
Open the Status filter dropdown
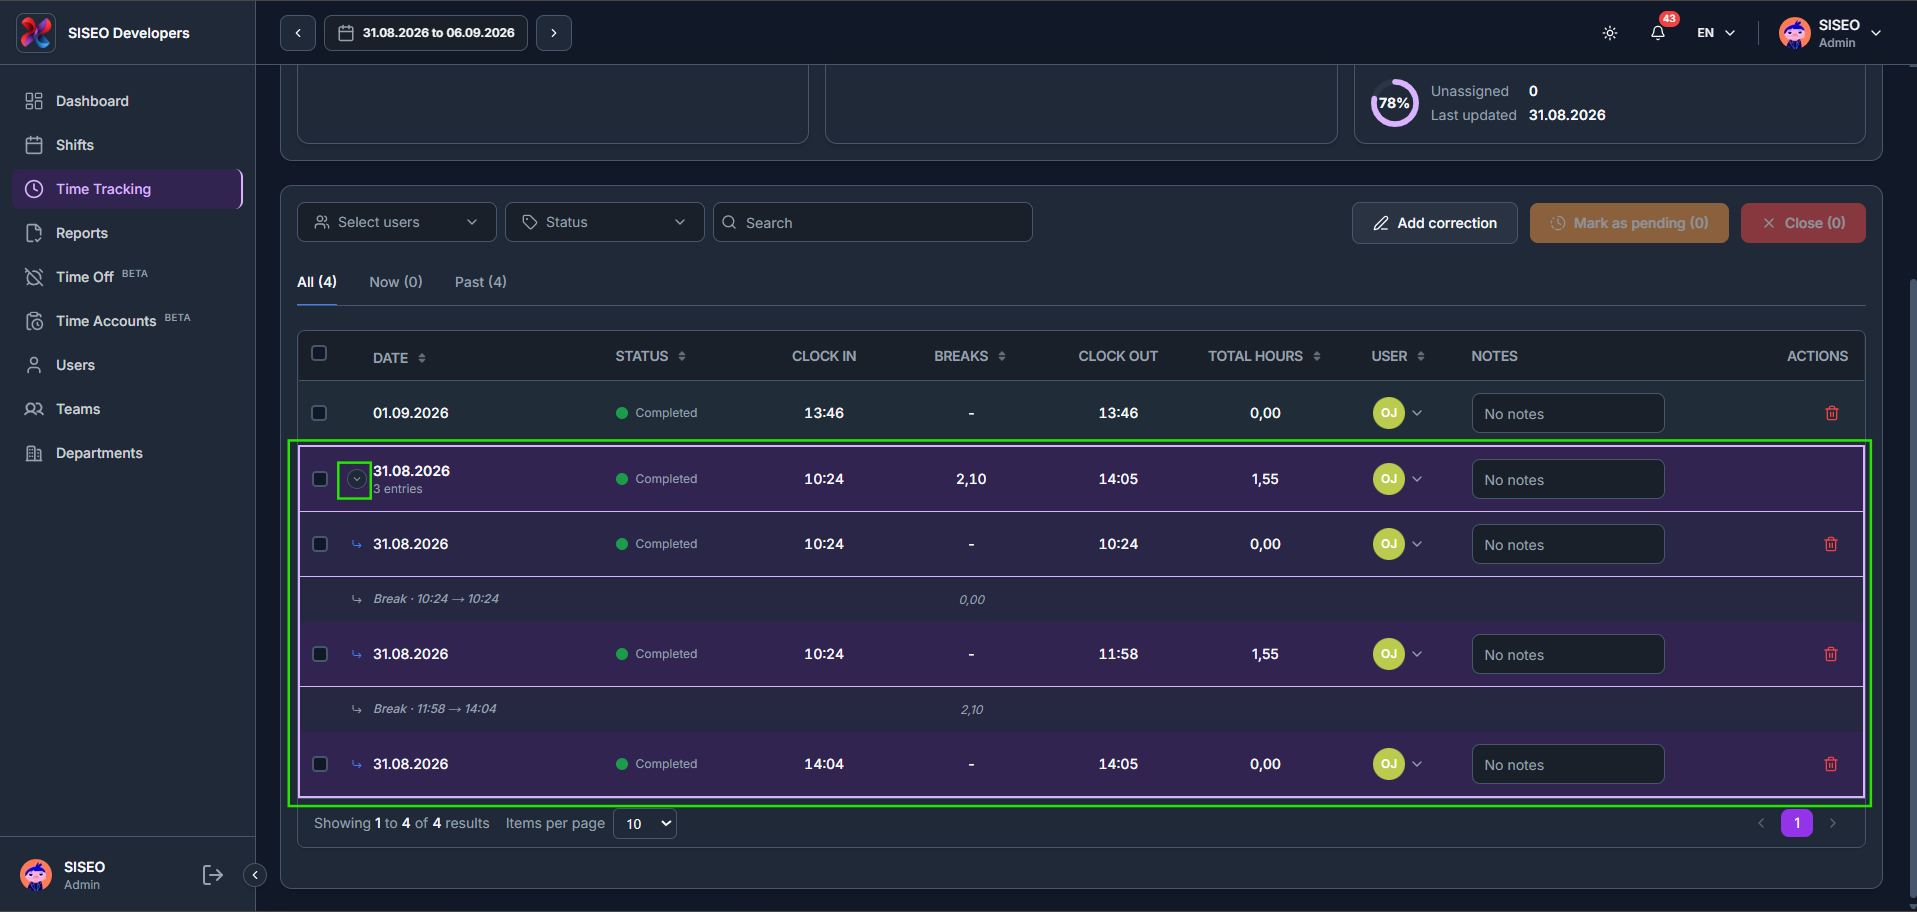click(605, 222)
